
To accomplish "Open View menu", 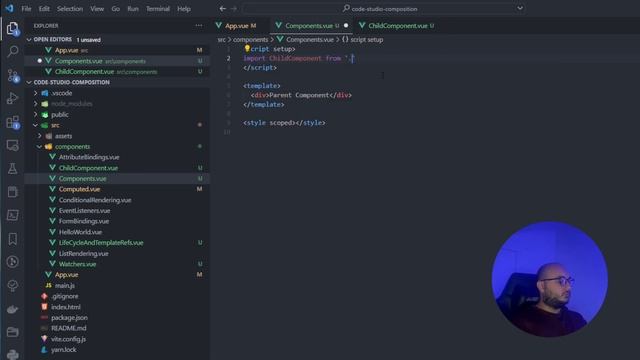I will click(x=97, y=9).
